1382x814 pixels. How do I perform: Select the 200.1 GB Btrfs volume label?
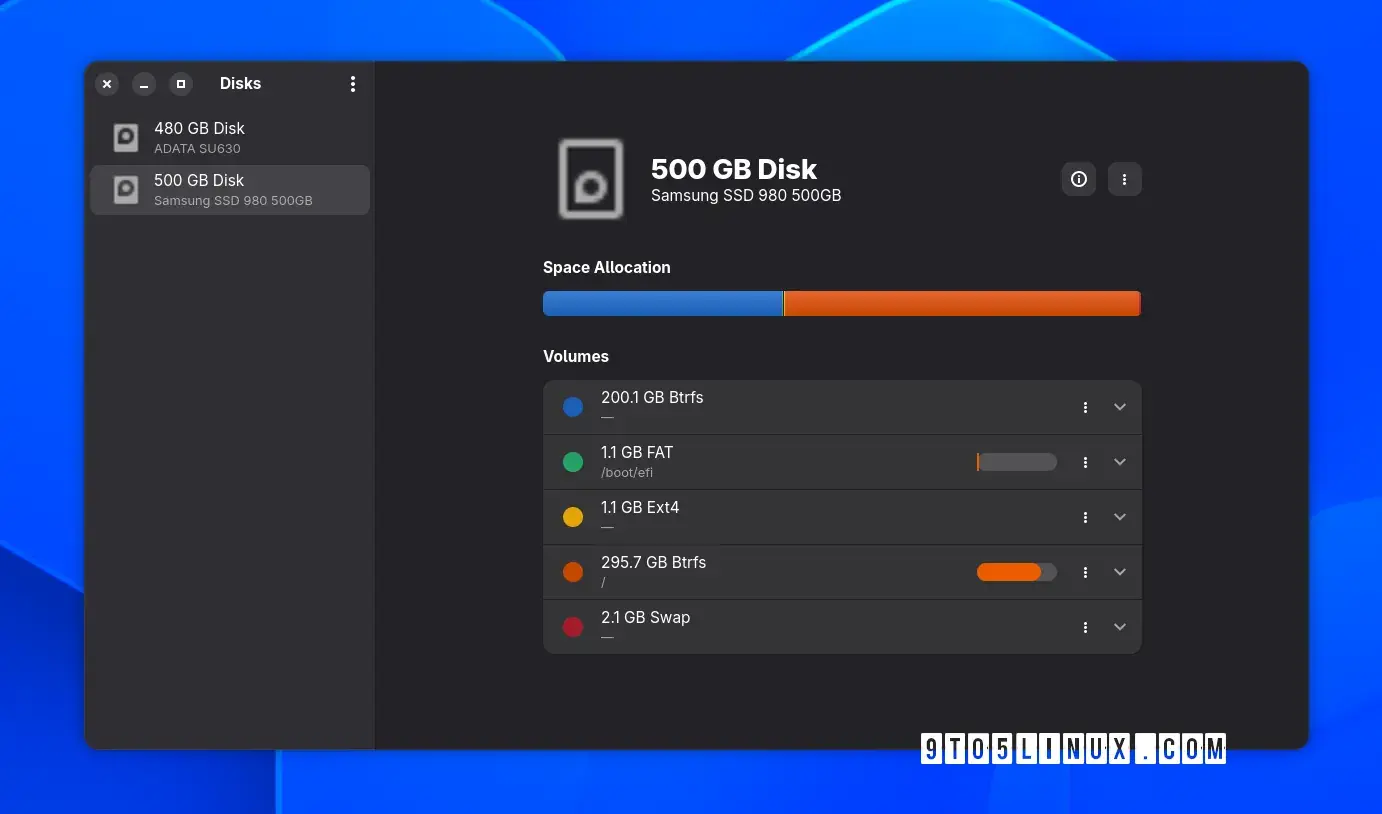652,397
